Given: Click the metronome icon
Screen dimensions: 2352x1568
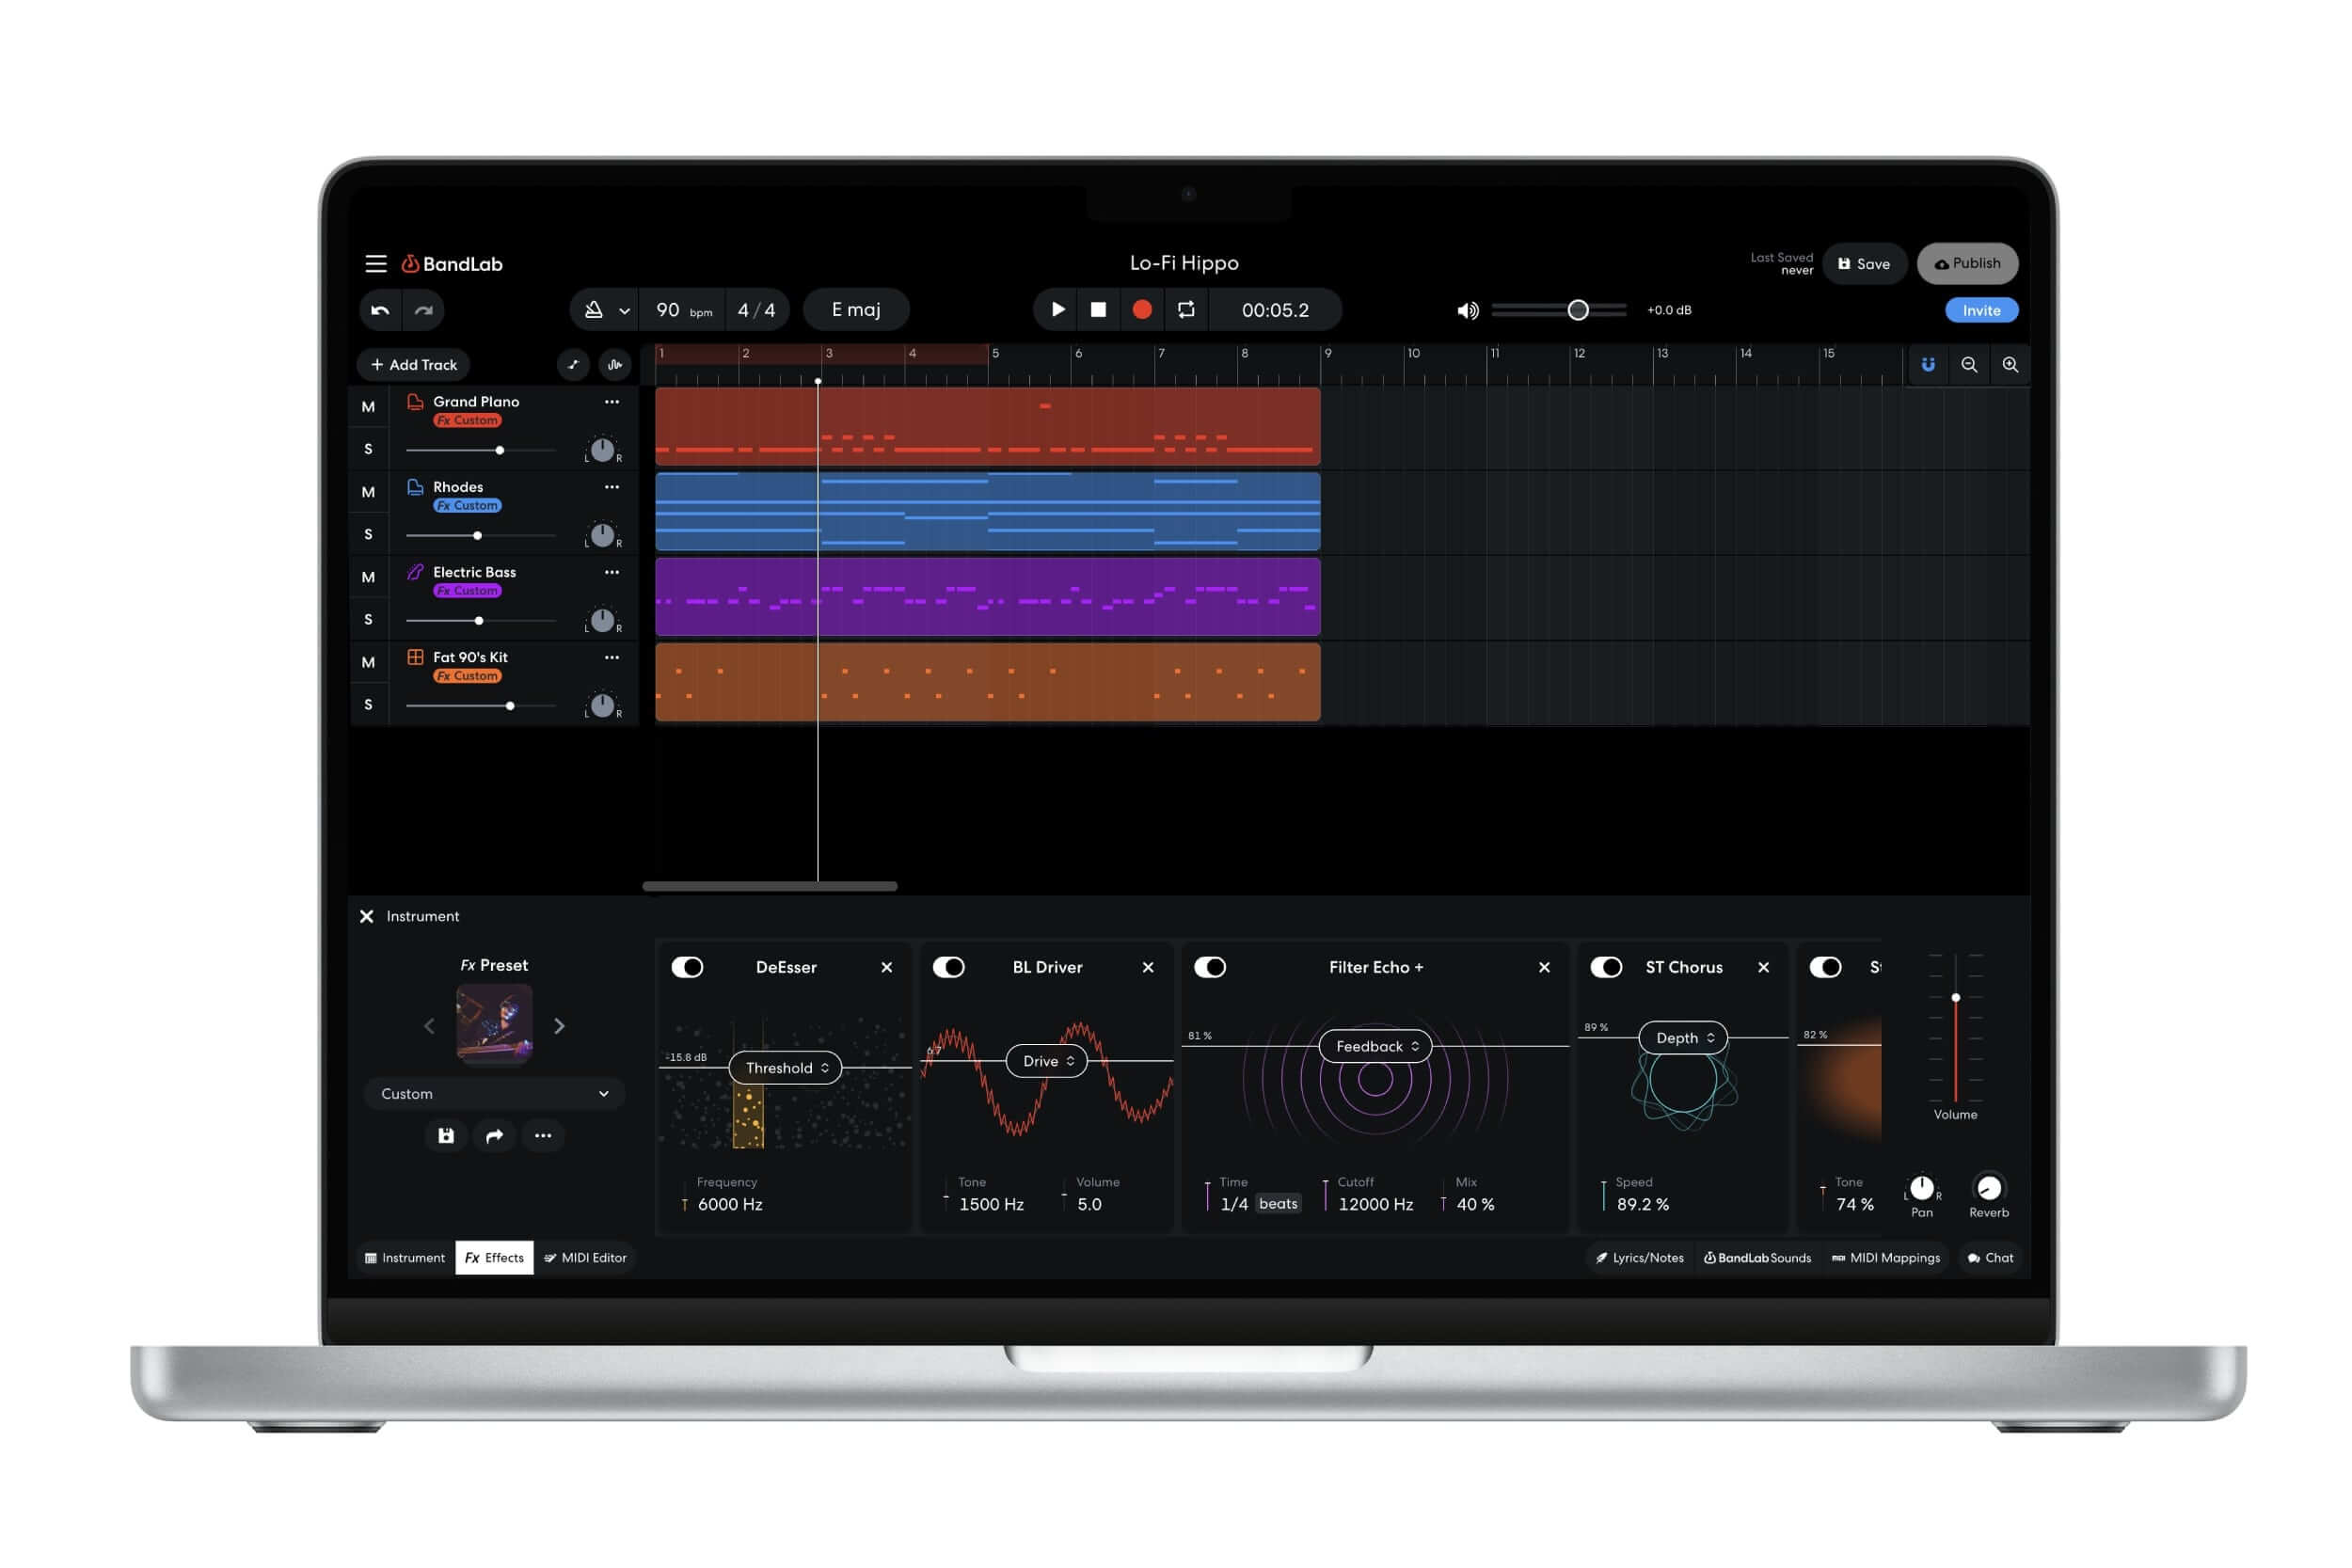Looking at the screenshot, I should pos(594,310).
